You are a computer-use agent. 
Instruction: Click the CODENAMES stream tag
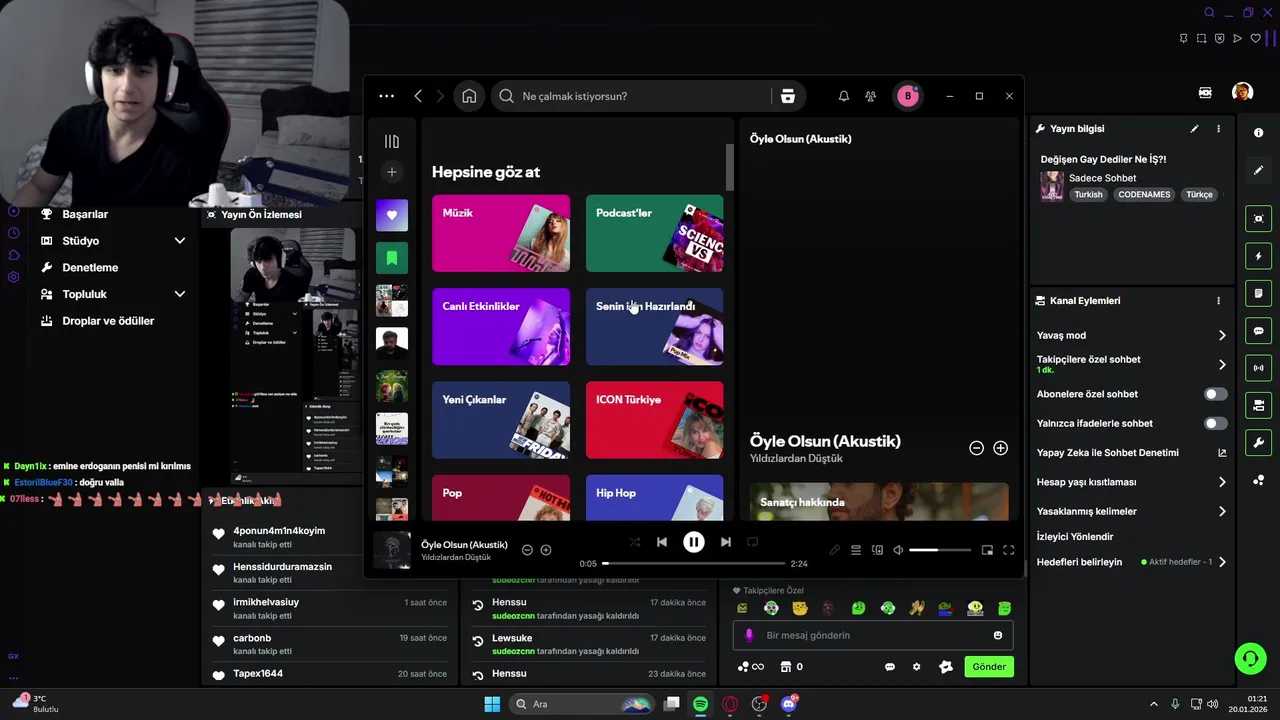(1144, 195)
